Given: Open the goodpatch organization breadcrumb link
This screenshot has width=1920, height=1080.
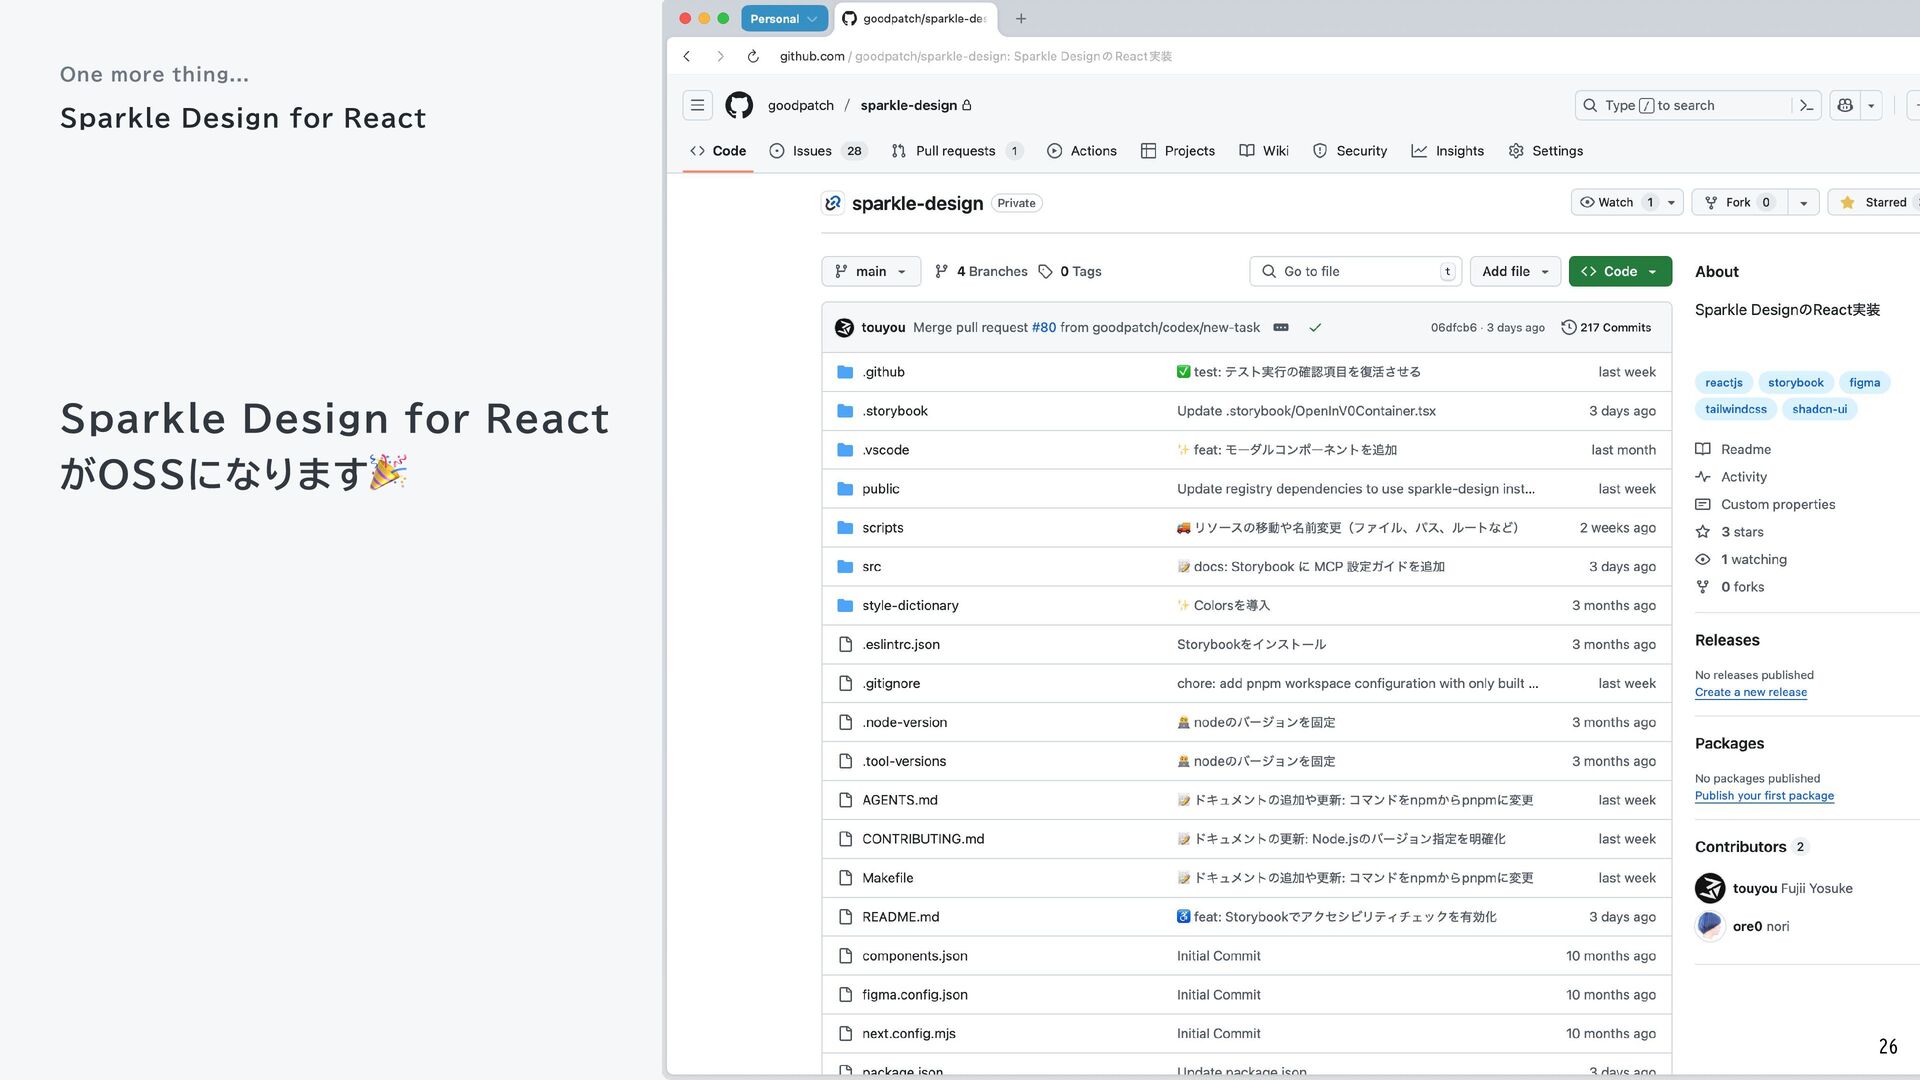Looking at the screenshot, I should click(x=800, y=105).
